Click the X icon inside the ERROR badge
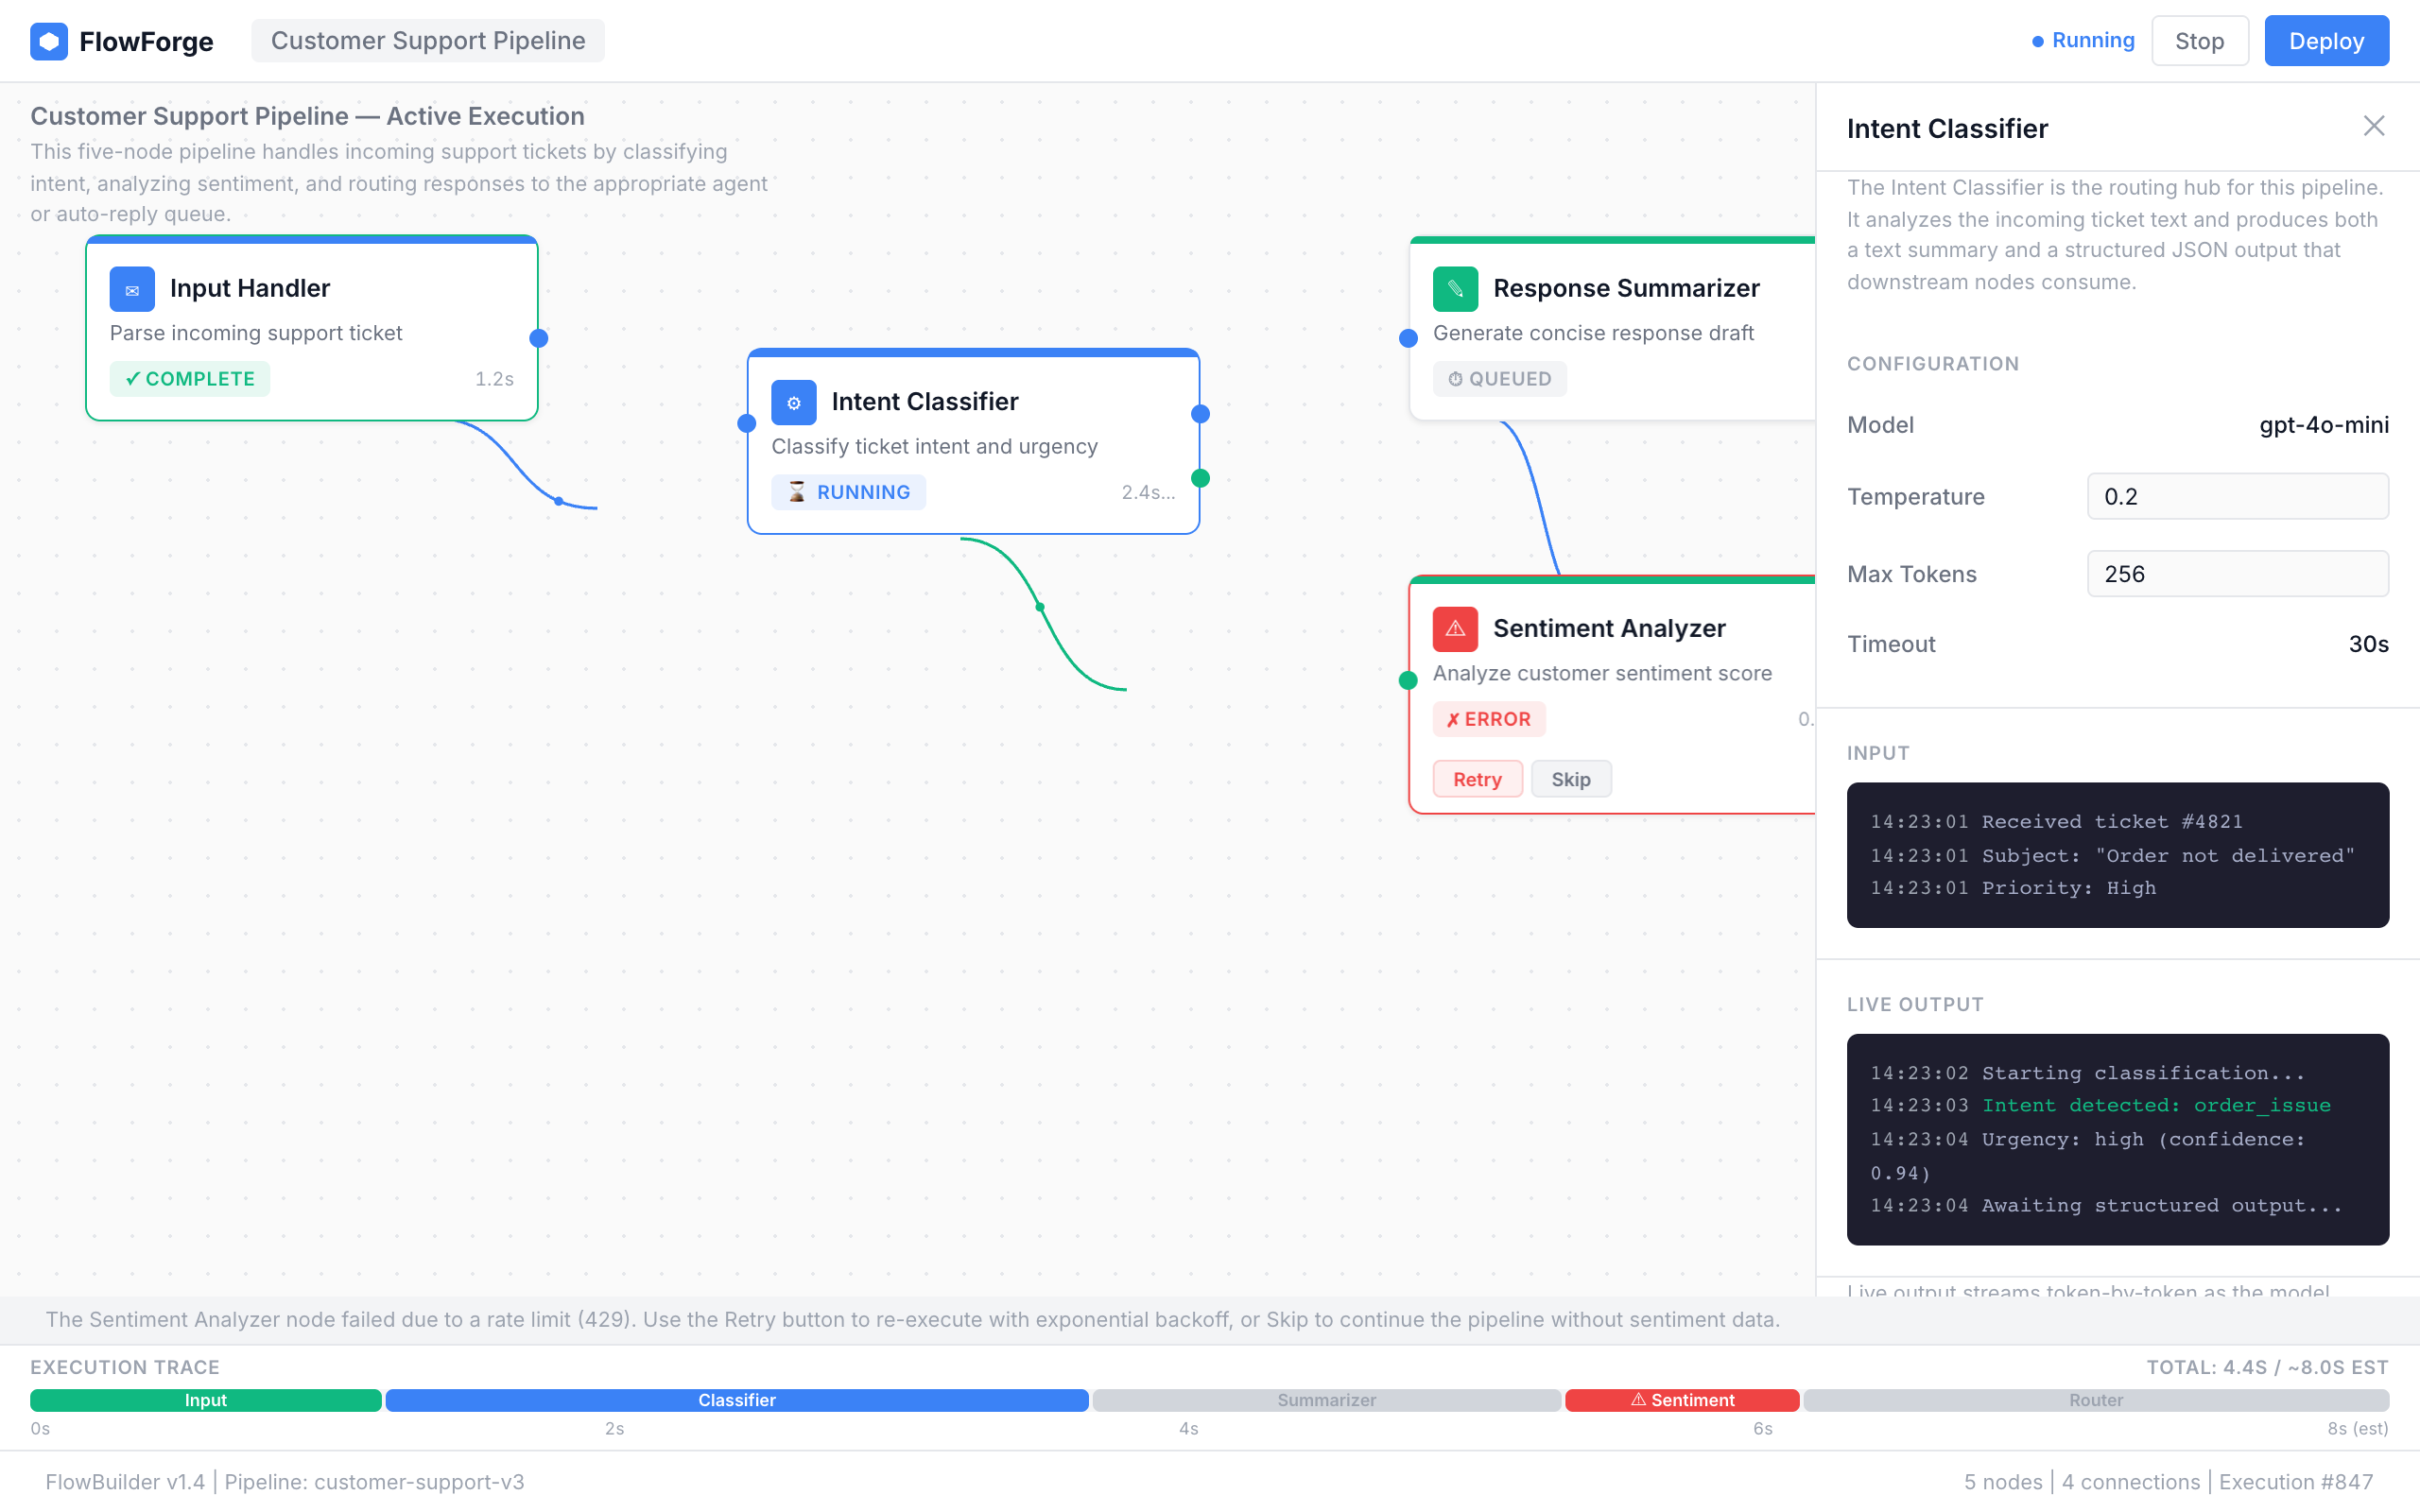The image size is (2420, 1512). 1454,718
